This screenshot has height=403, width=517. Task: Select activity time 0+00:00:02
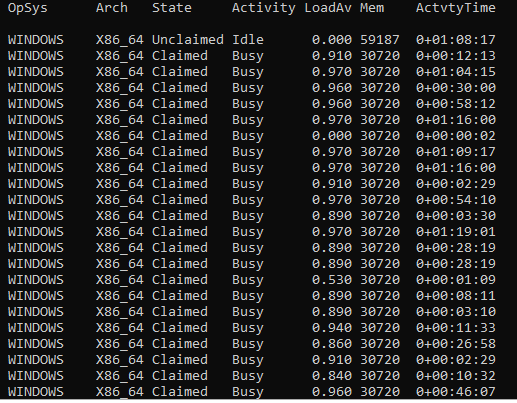(456, 136)
